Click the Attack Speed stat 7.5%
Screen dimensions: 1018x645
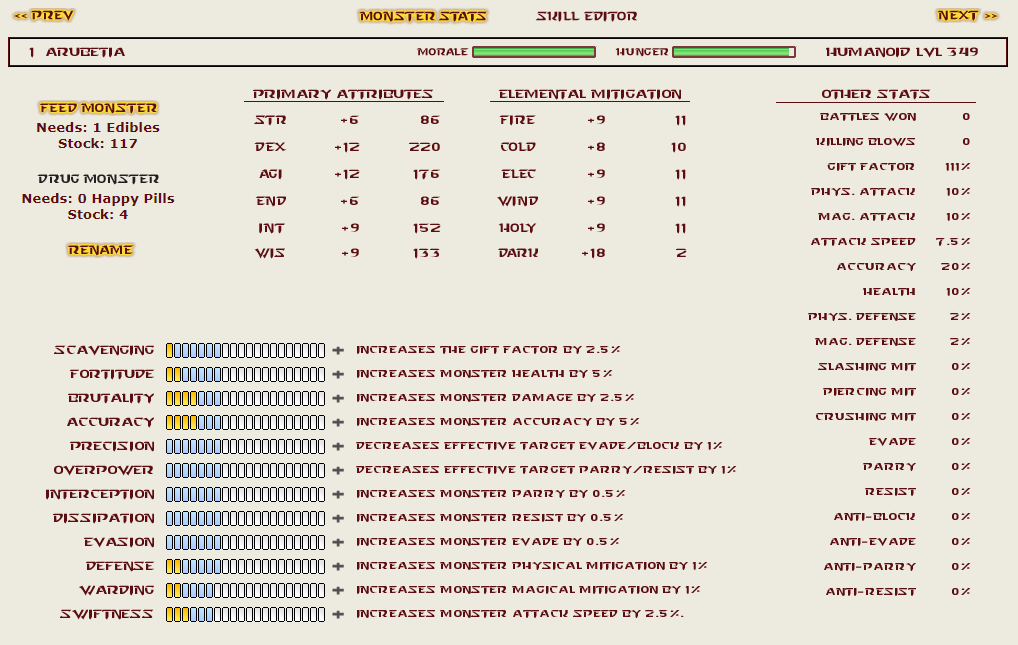tap(953, 242)
